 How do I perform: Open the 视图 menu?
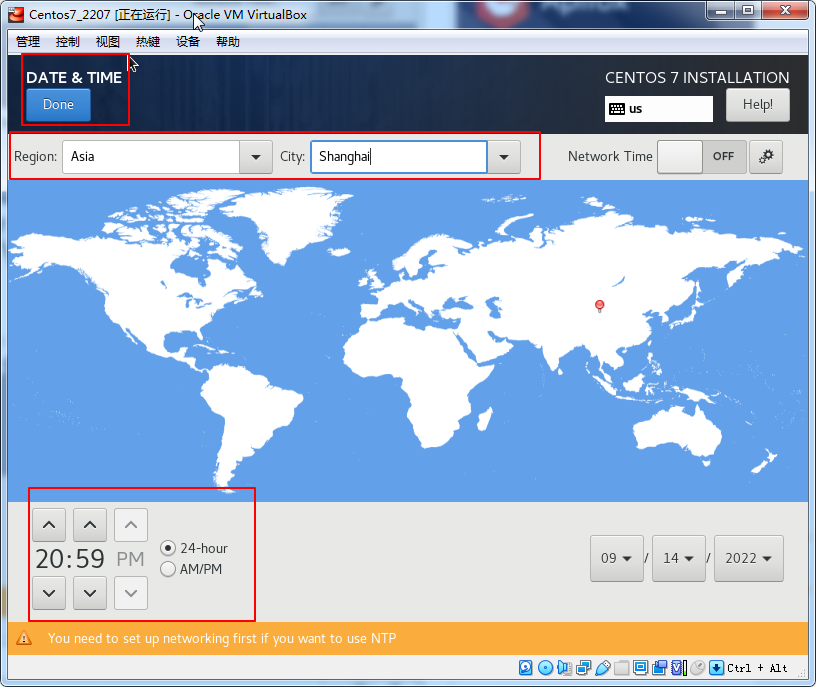pyautogui.click(x=108, y=42)
